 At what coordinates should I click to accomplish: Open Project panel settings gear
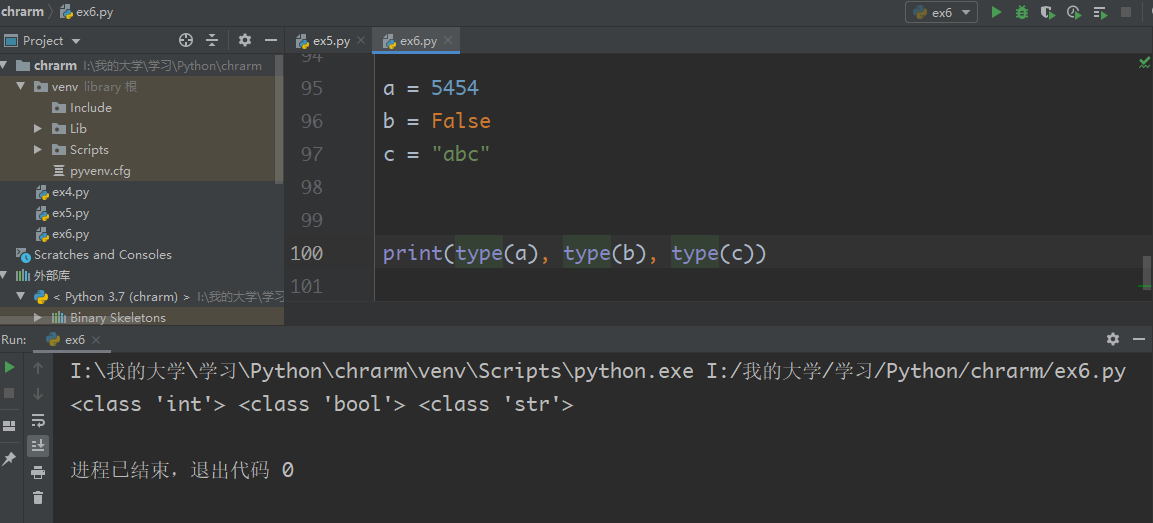point(245,40)
